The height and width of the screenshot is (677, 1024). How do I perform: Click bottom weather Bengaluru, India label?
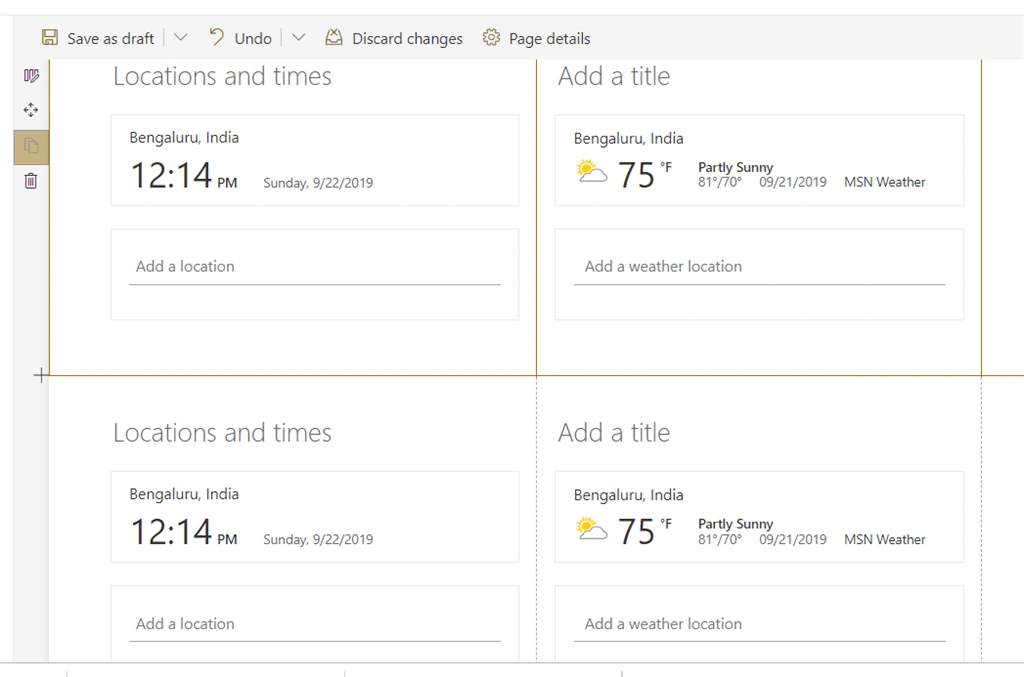[628, 496]
